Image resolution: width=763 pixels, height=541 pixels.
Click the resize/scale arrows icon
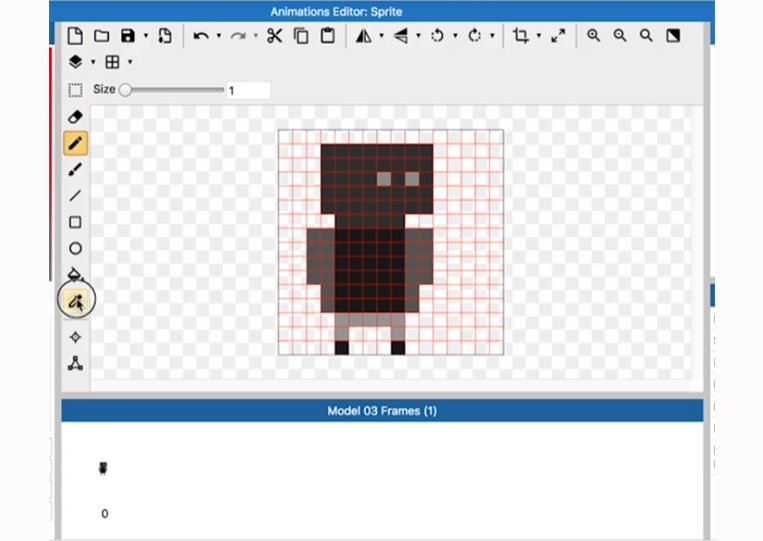558,36
